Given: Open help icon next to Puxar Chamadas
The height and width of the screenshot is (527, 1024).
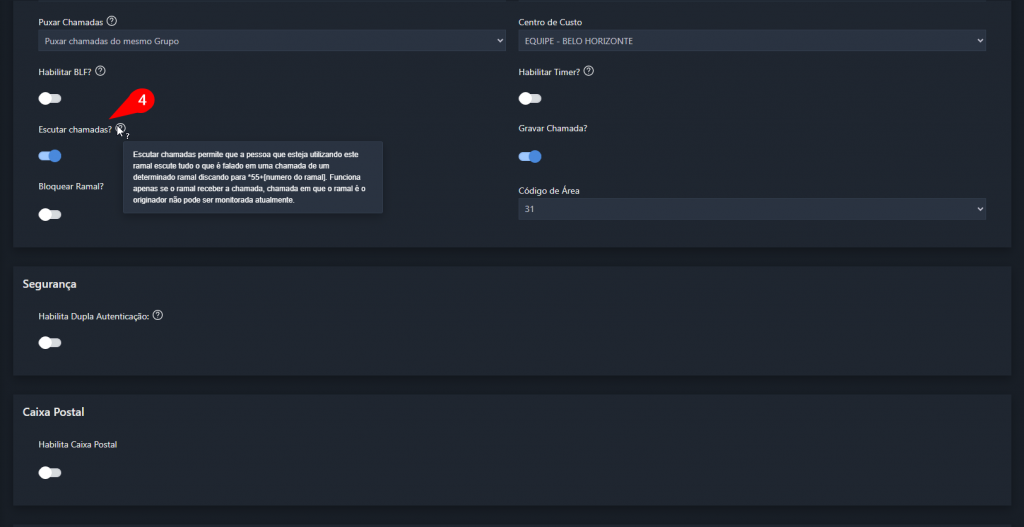Looking at the screenshot, I should coord(112,22).
